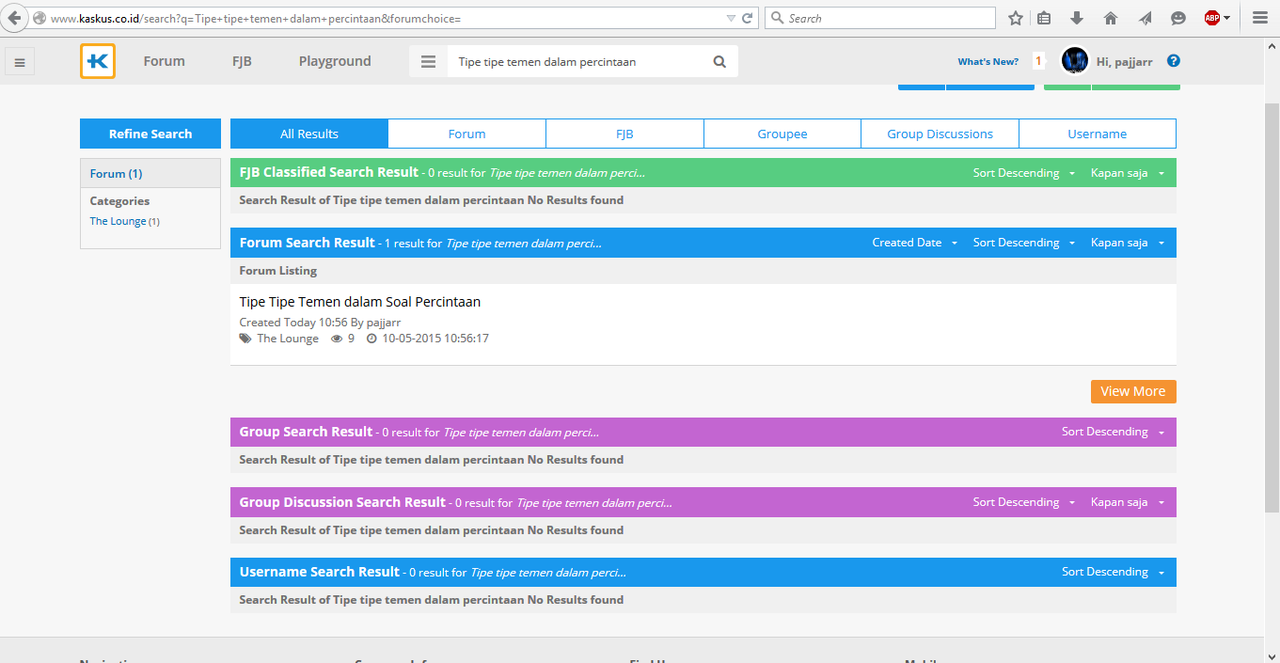The height and width of the screenshot is (663, 1280).
Task: Select the Username results tab
Action: tap(1097, 134)
